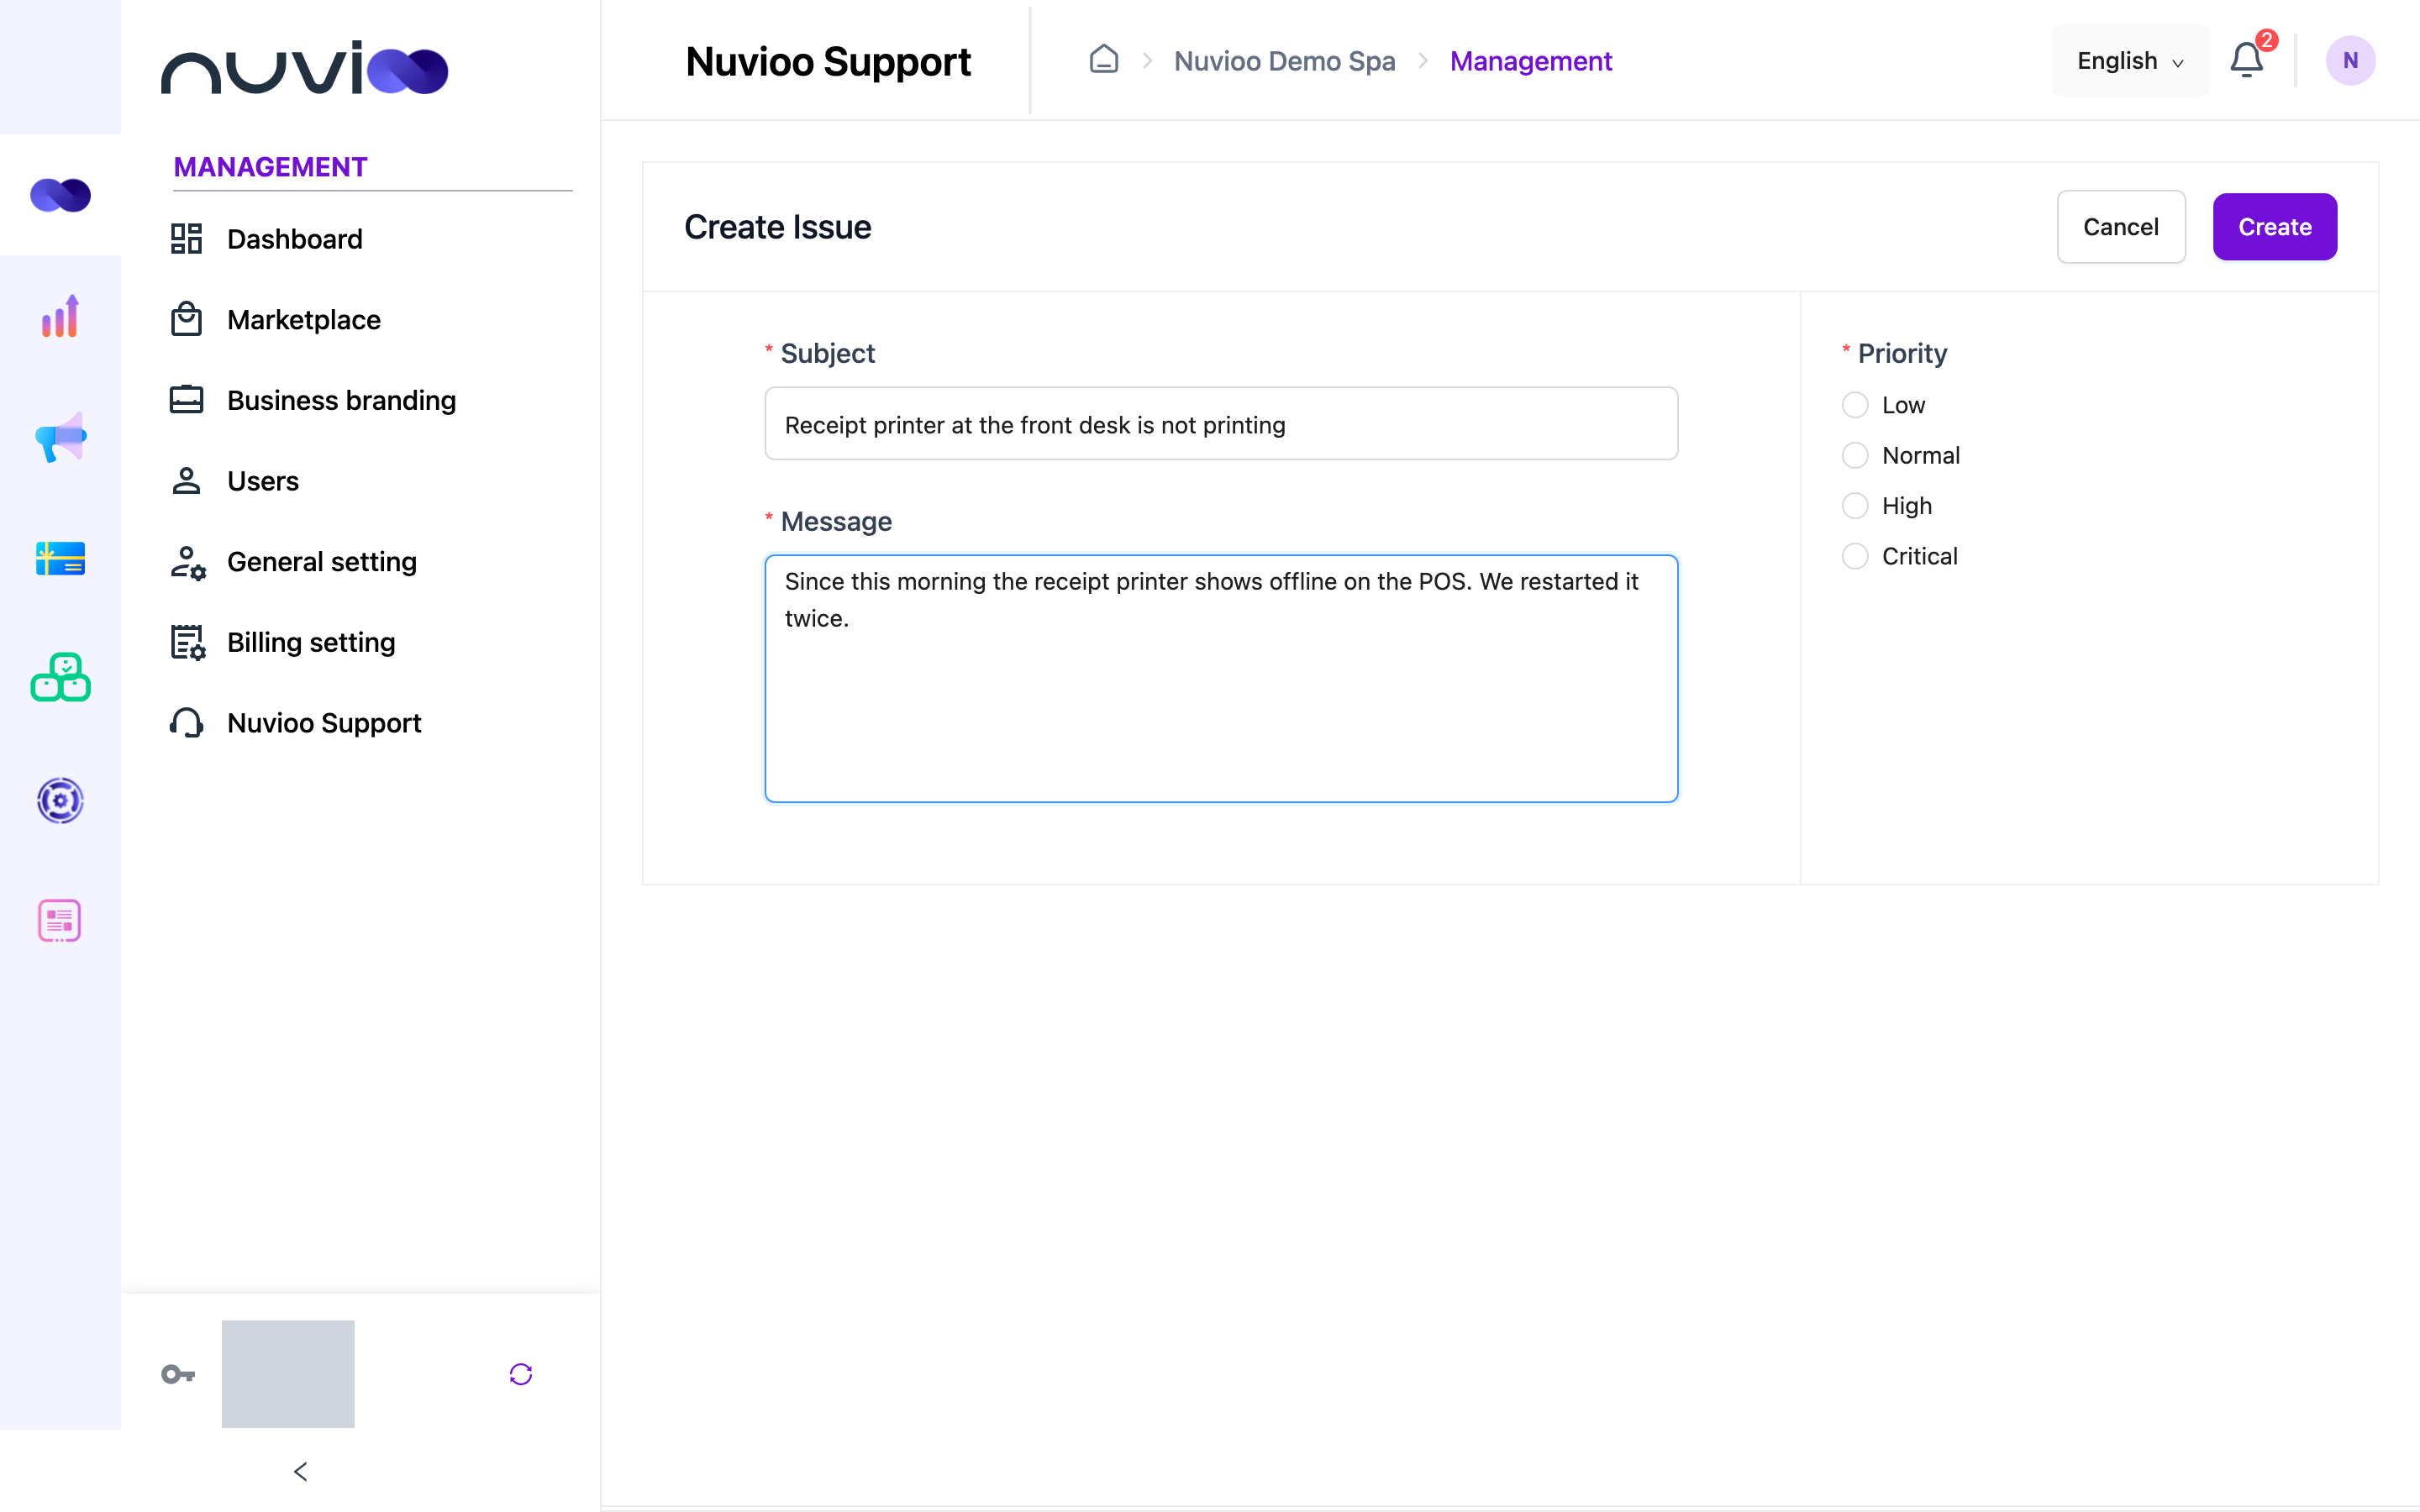Click the Create Issue heading
The image size is (2420, 1512).
click(777, 227)
